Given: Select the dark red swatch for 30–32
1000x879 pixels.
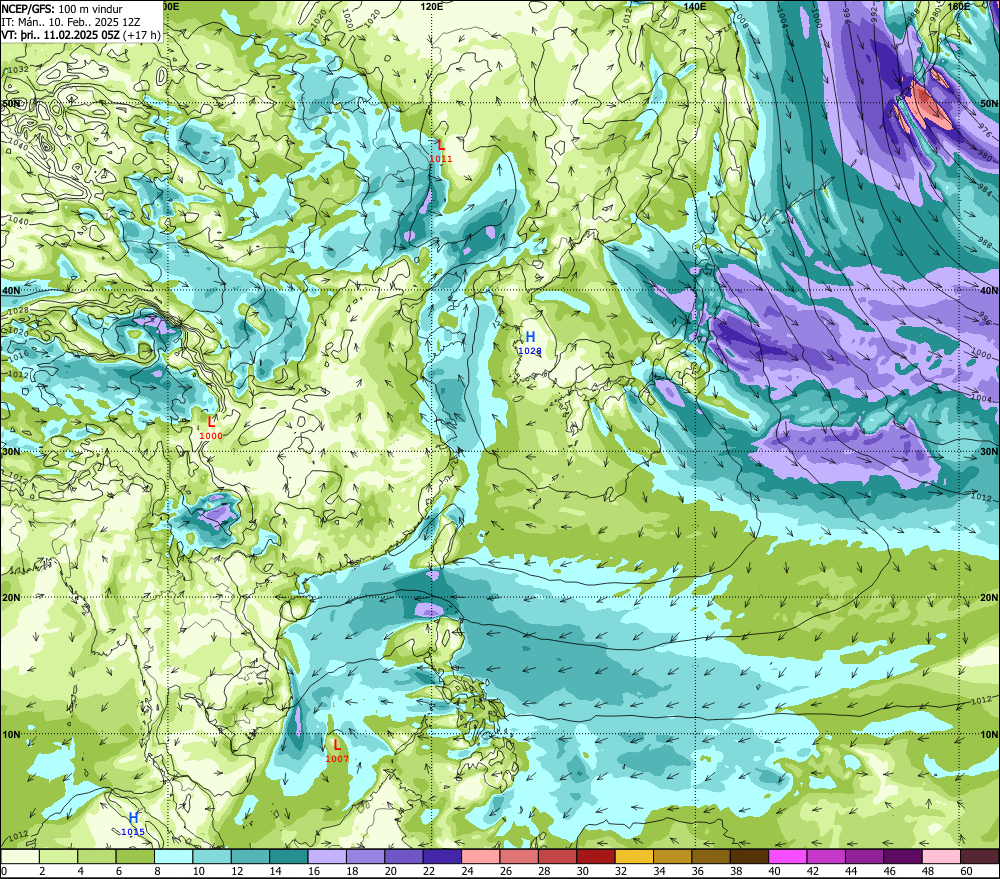Looking at the screenshot, I should pyautogui.click(x=596, y=857).
